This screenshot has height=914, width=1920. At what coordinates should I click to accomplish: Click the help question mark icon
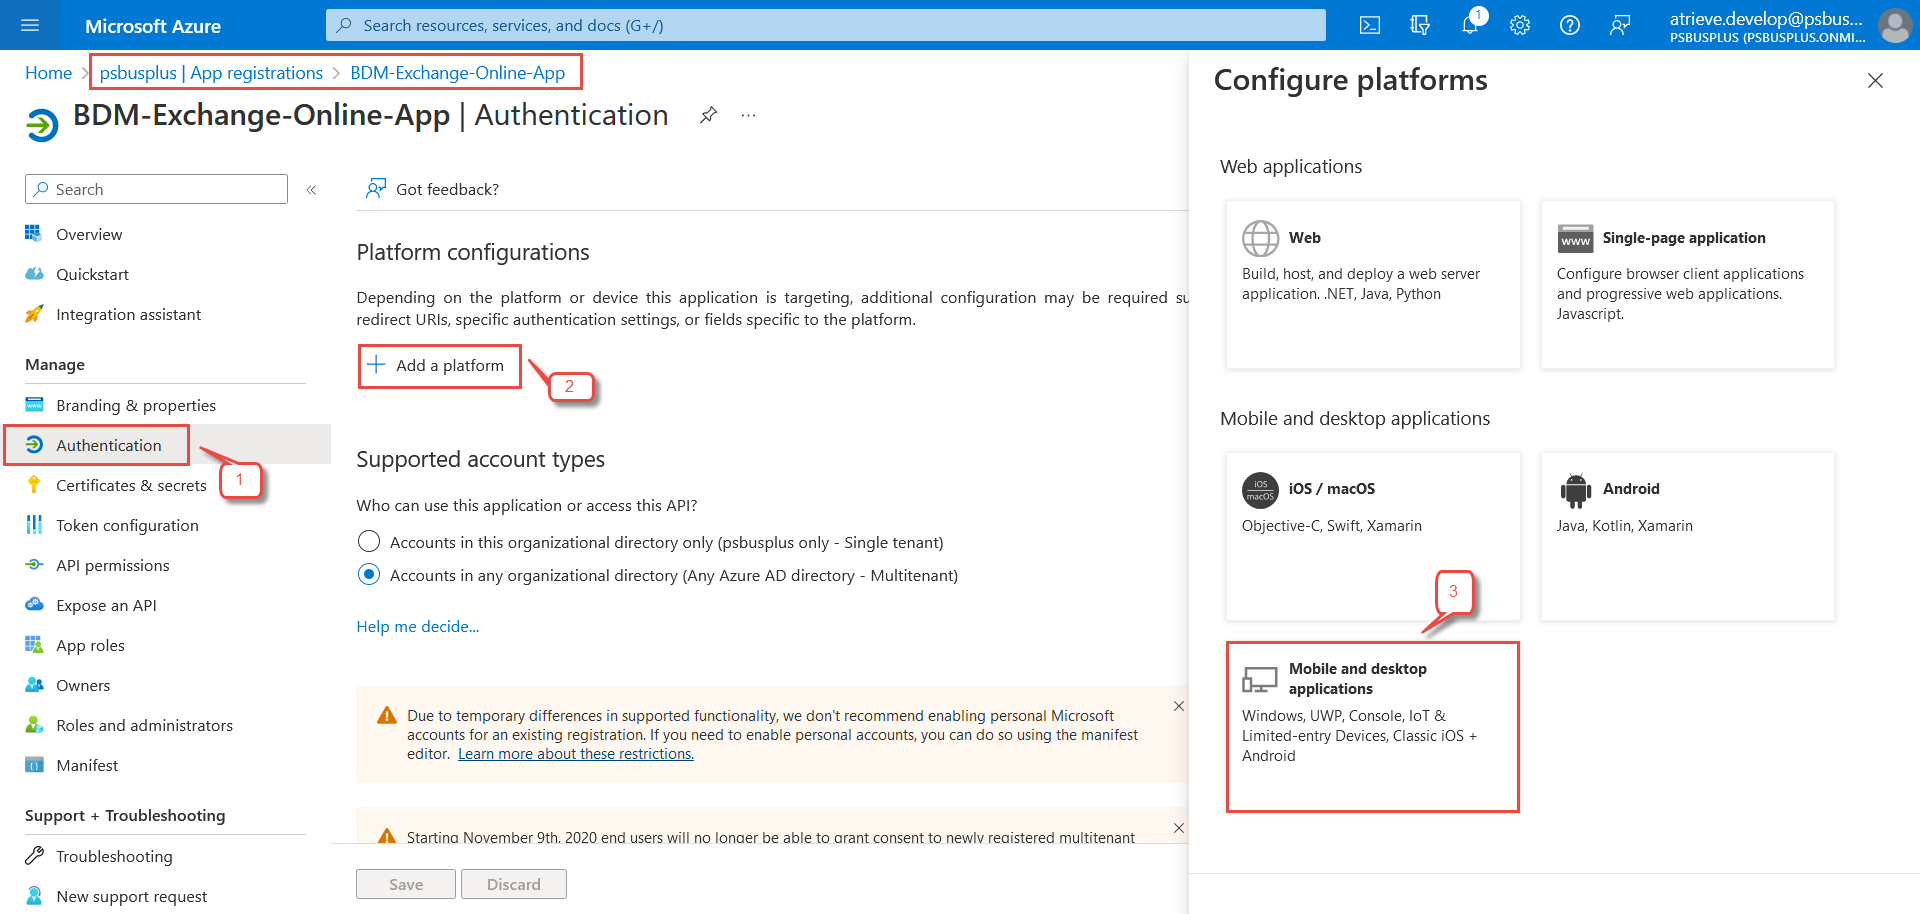1570,25
